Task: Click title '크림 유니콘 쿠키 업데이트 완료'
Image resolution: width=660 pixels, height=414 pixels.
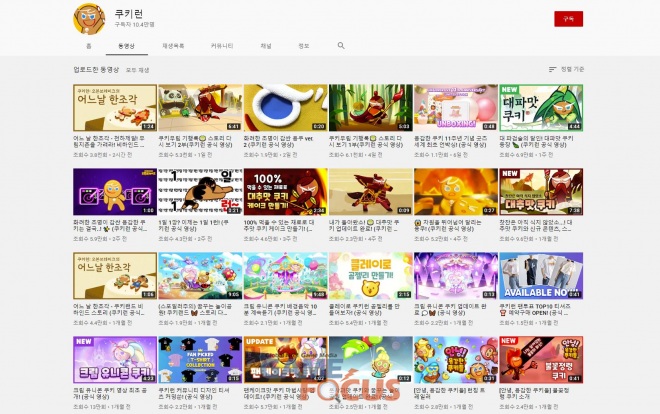Action: point(450,310)
